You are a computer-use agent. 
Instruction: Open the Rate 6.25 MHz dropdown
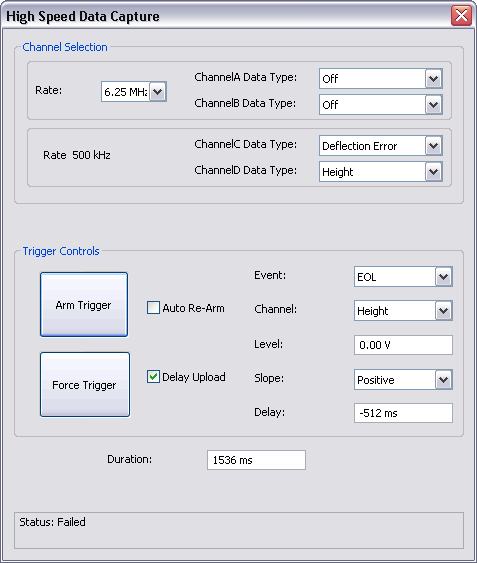pos(134,92)
